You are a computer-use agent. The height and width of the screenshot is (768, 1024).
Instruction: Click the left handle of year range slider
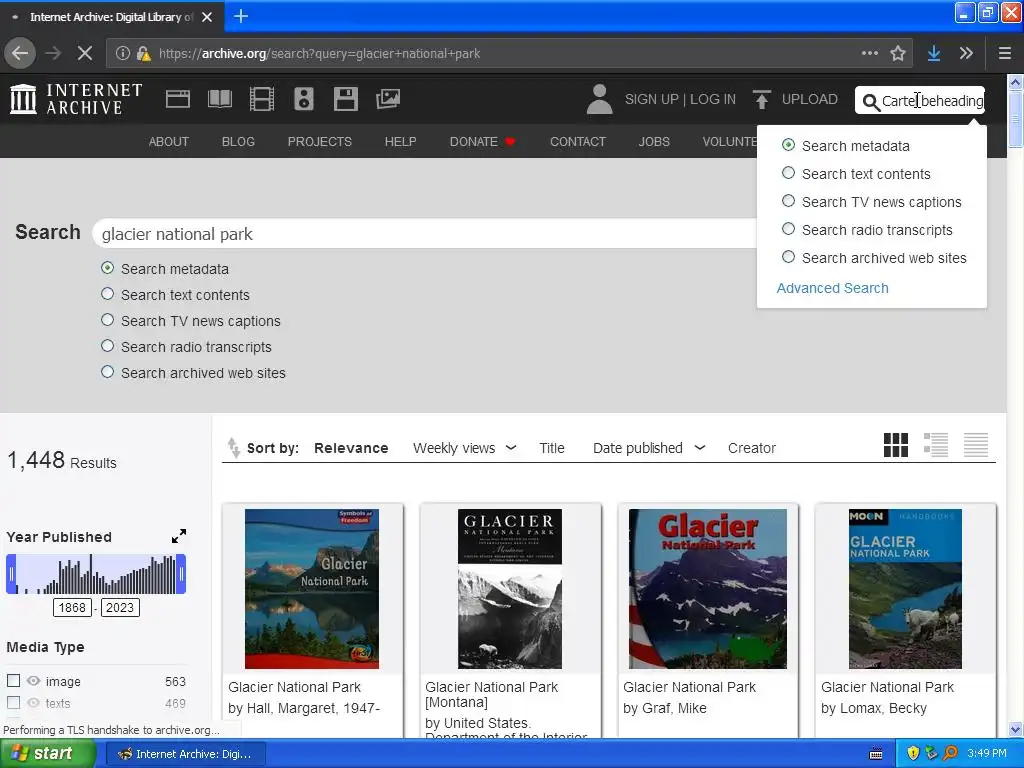click(11, 574)
